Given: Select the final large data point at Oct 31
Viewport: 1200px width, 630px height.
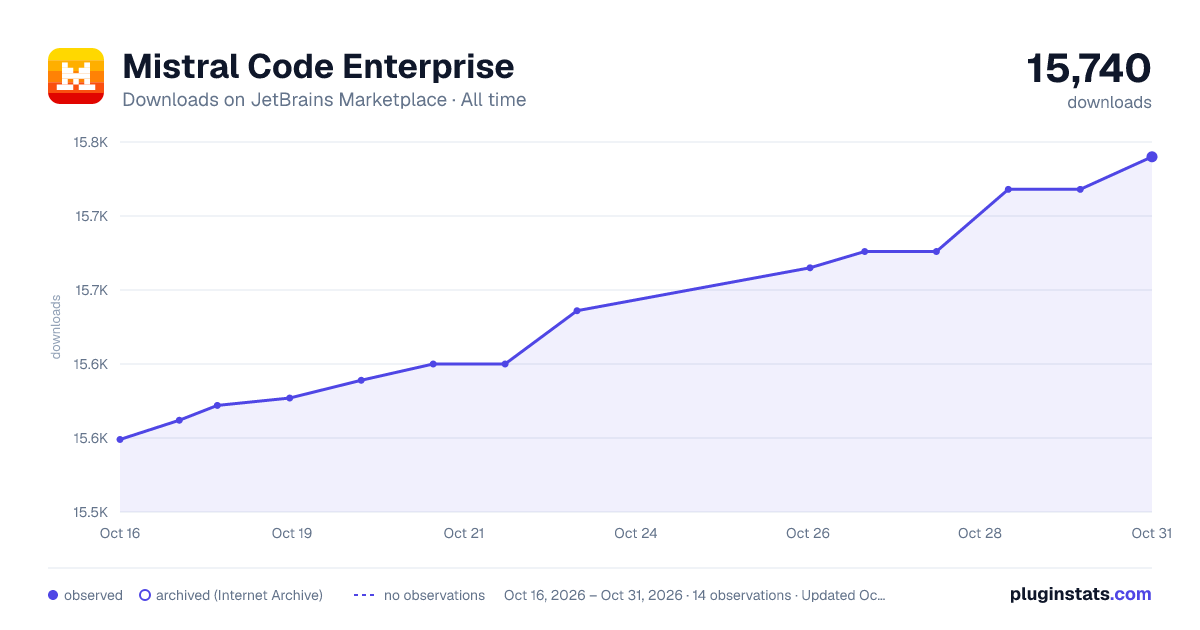Looking at the screenshot, I should (x=1152, y=157).
